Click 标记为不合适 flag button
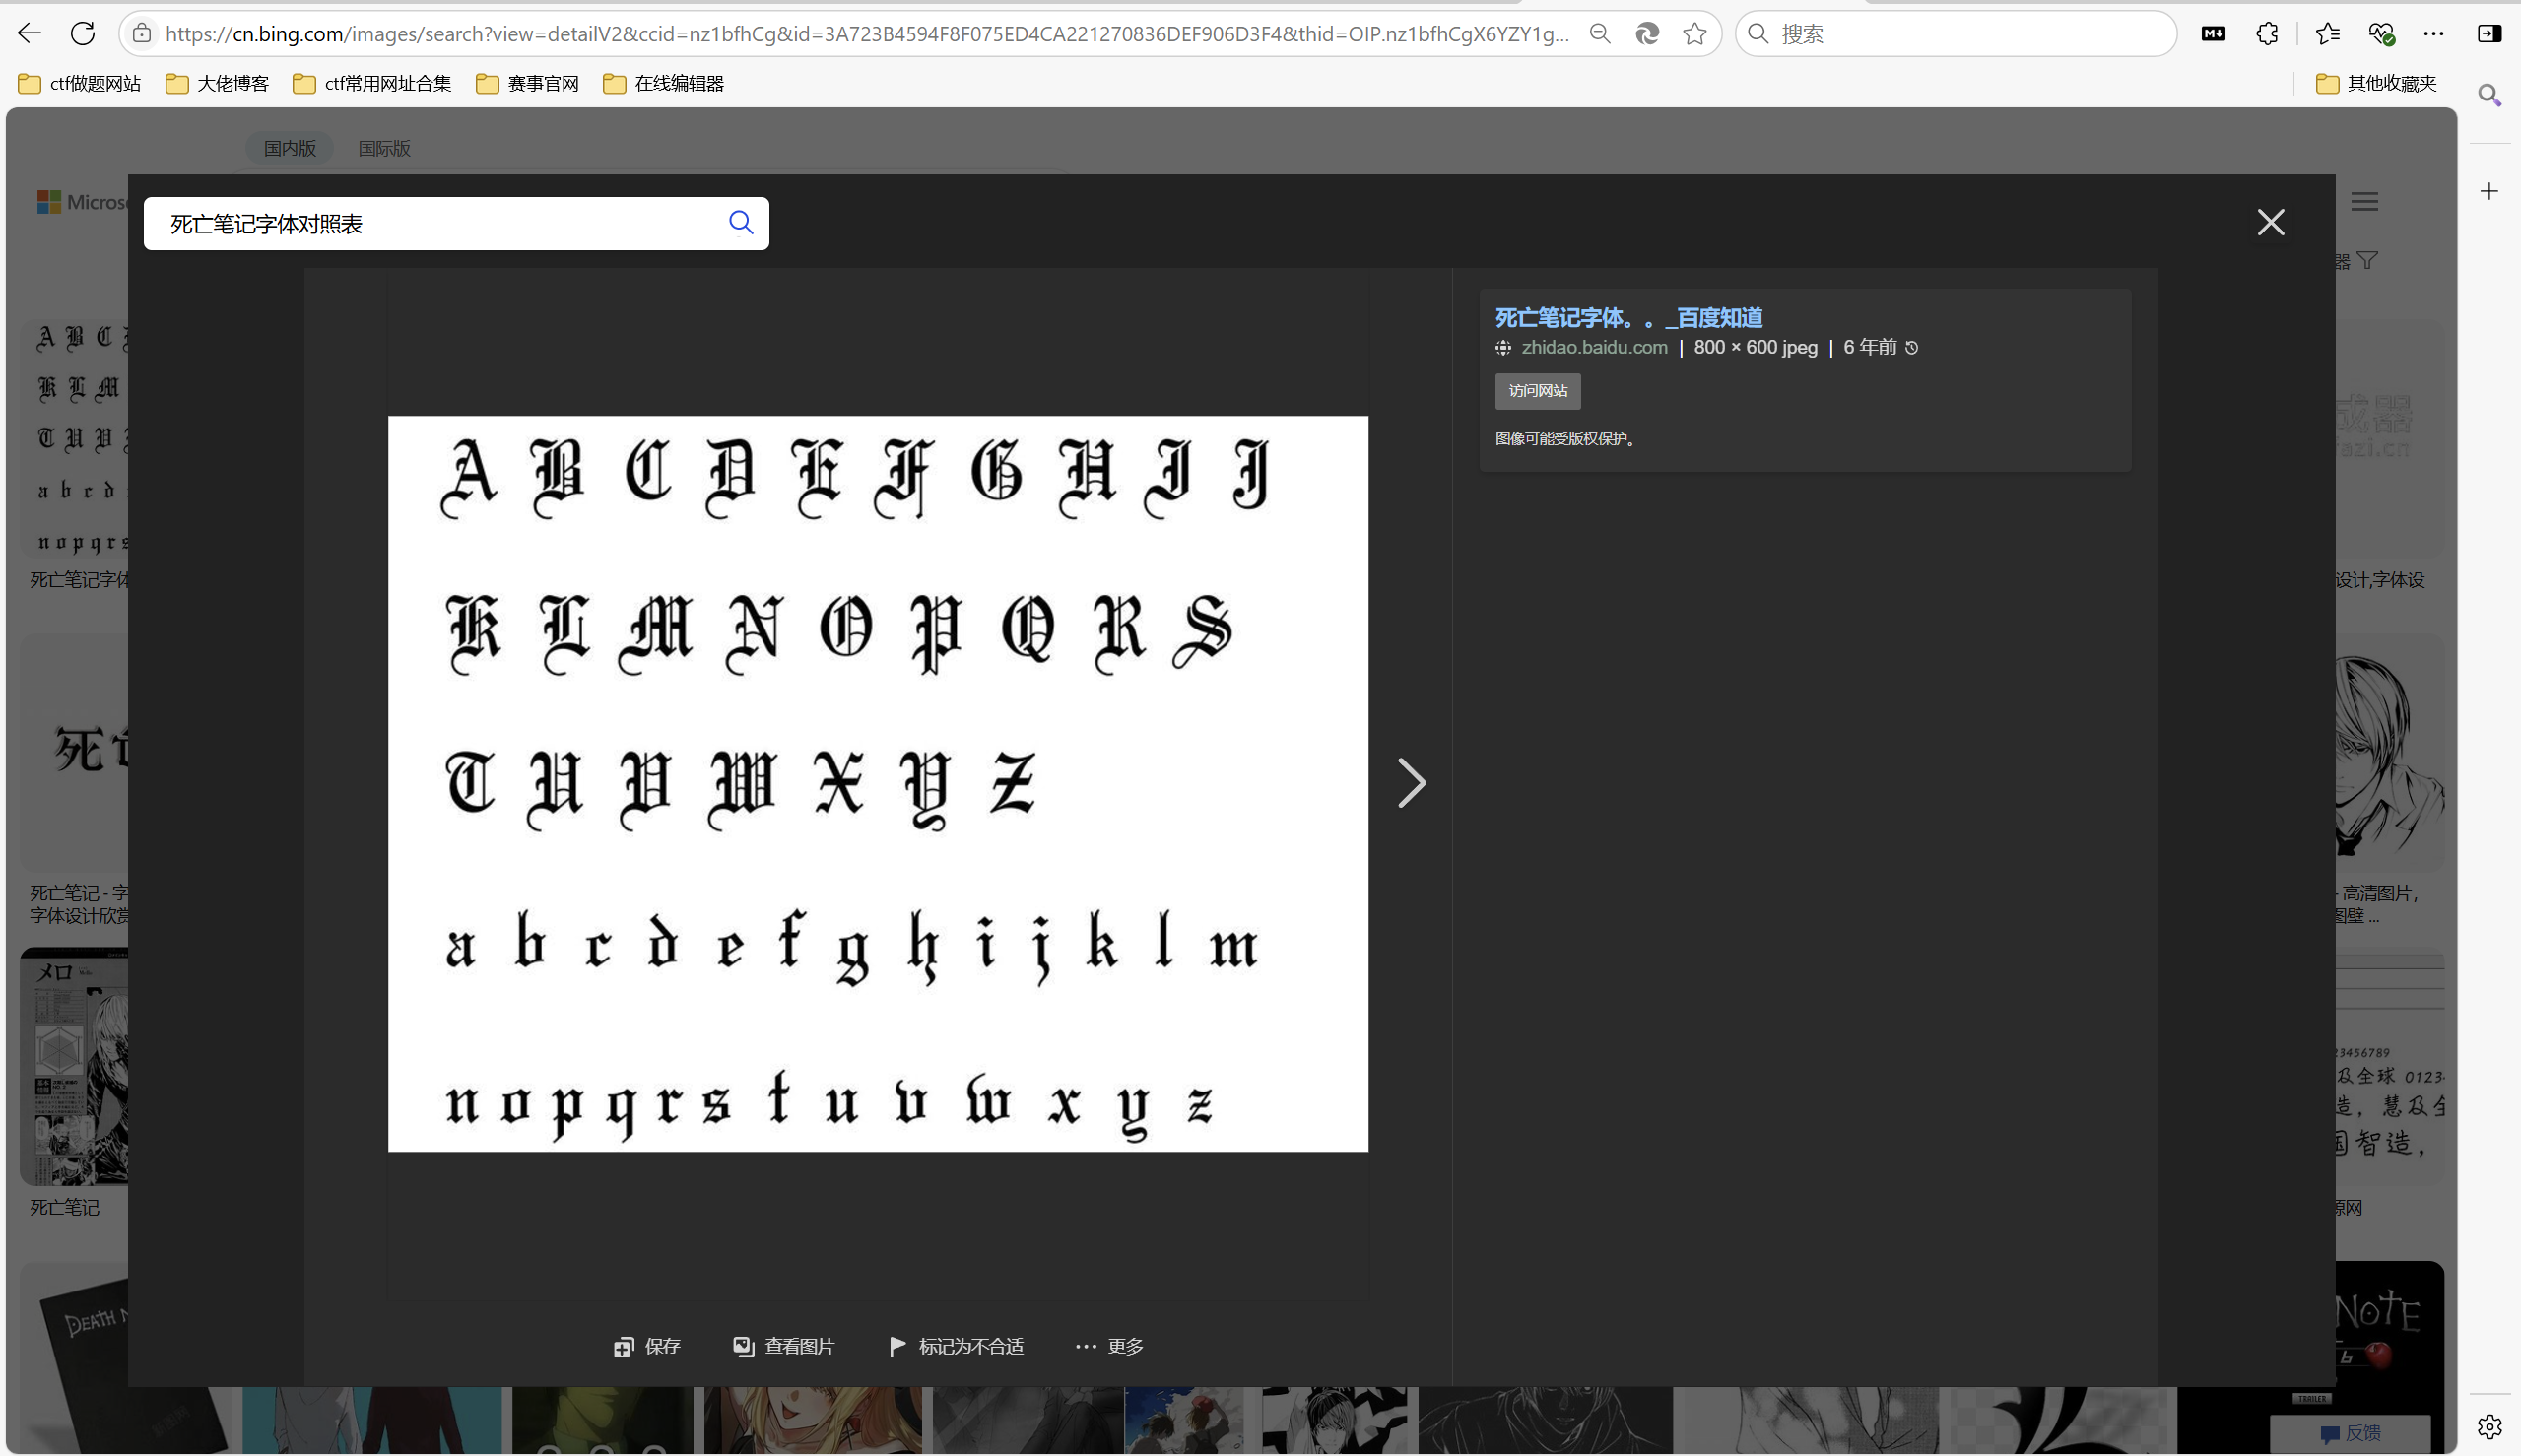The image size is (2521, 1456). point(956,1347)
